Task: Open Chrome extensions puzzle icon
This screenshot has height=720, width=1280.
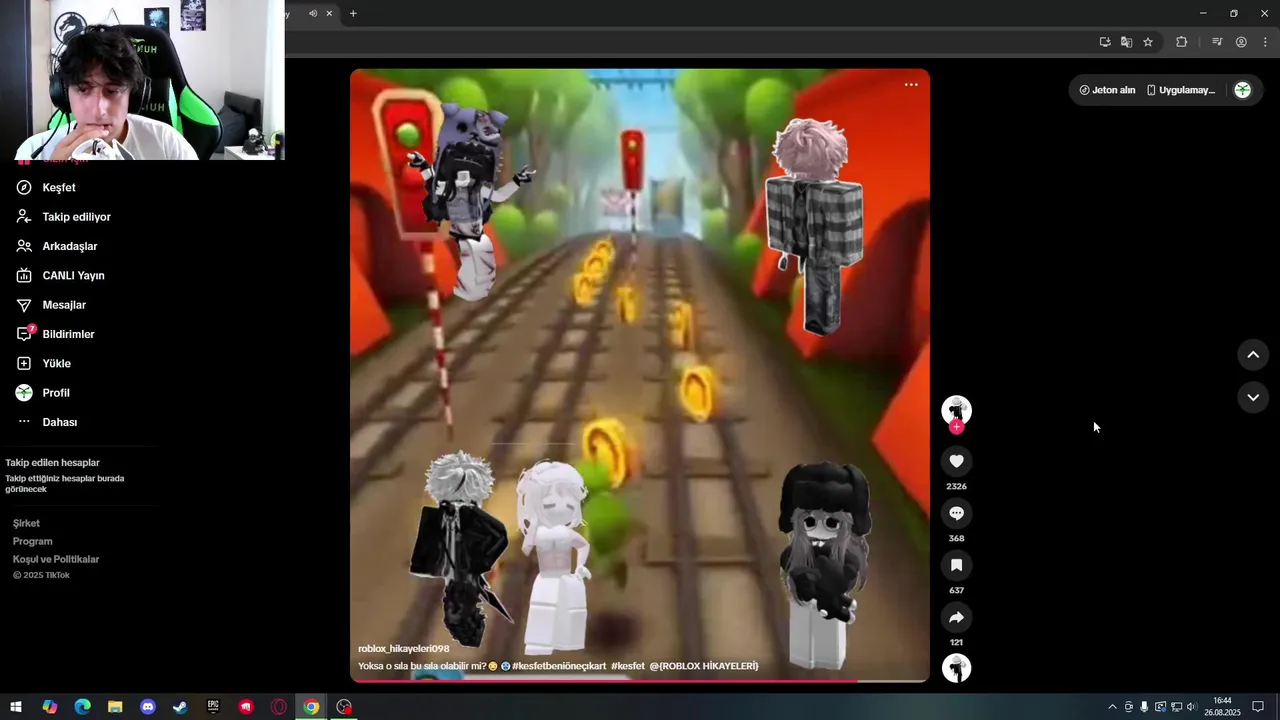Action: [x=1182, y=42]
